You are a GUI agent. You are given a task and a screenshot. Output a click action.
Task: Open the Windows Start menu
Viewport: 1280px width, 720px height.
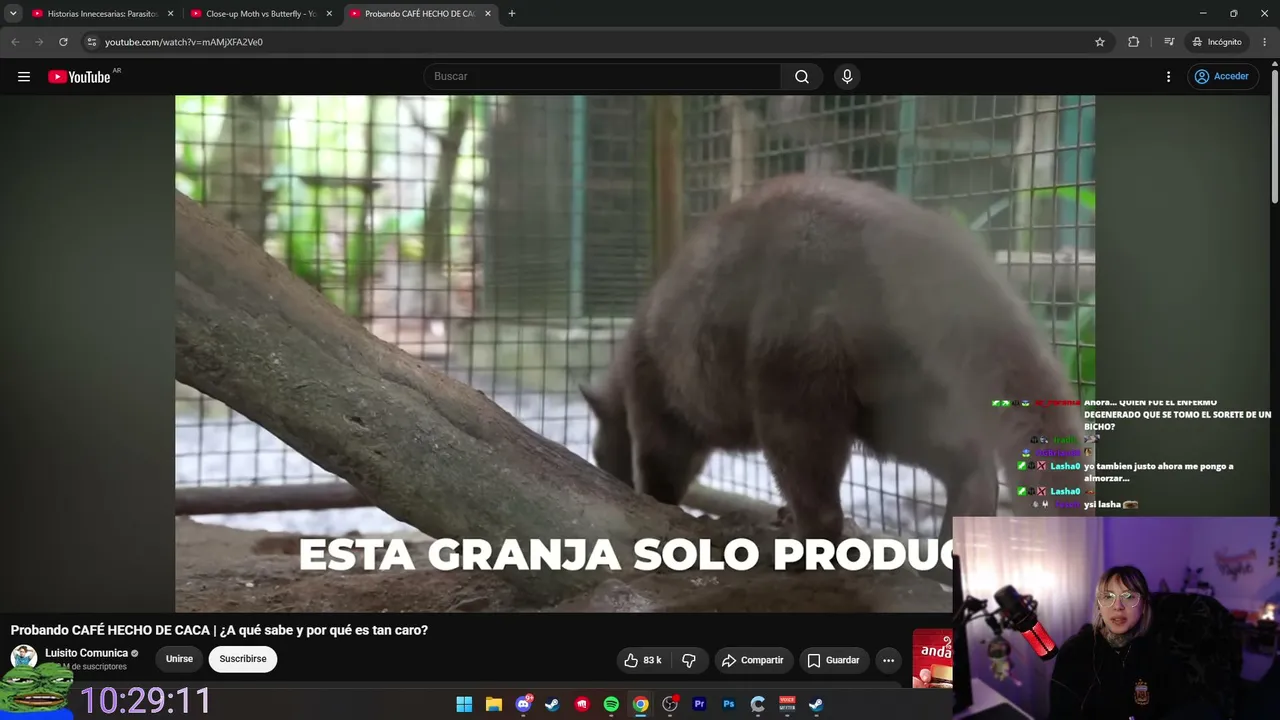point(464,704)
